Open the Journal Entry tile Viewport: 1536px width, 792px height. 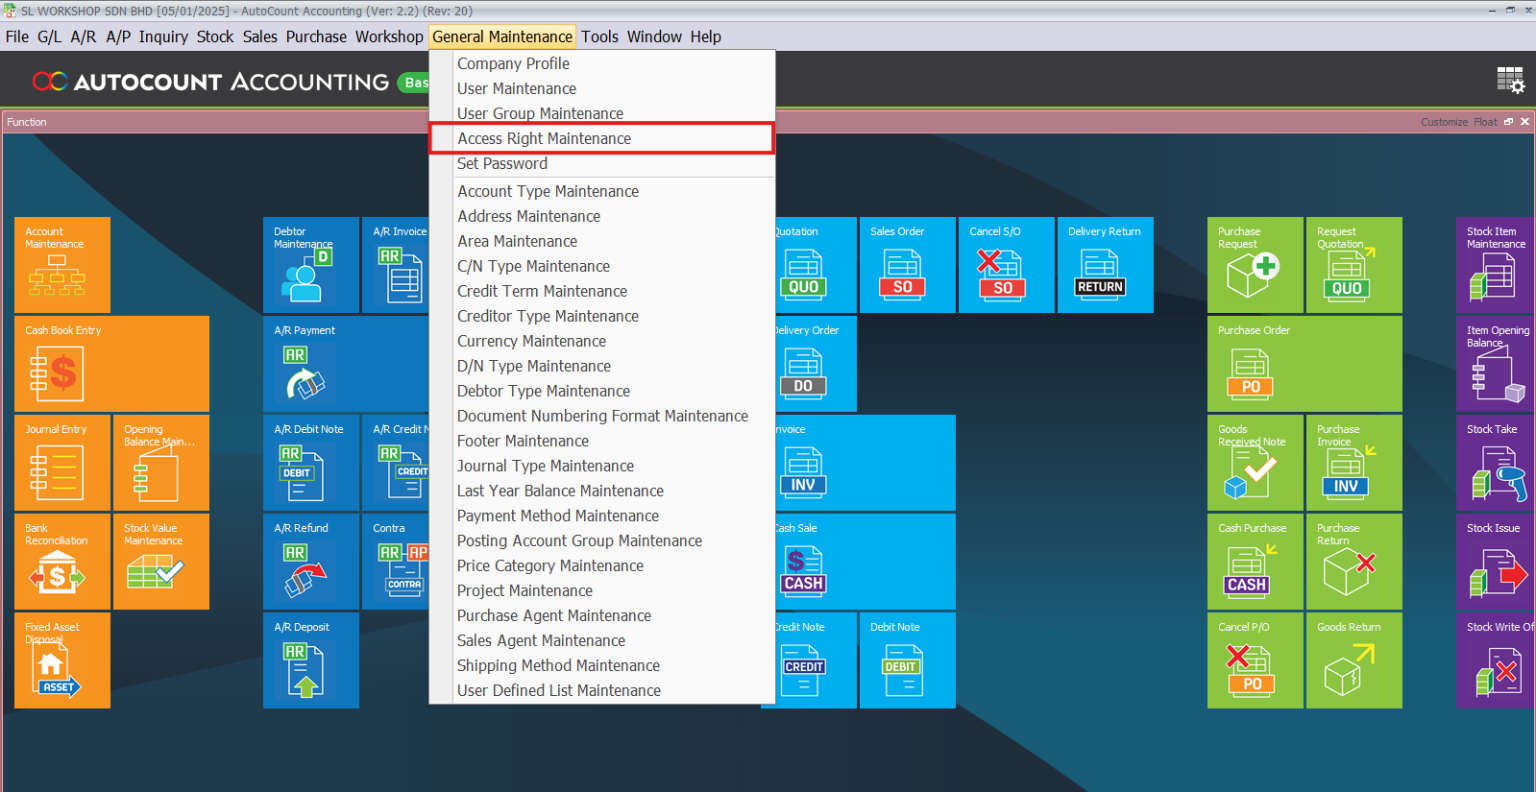coord(62,463)
